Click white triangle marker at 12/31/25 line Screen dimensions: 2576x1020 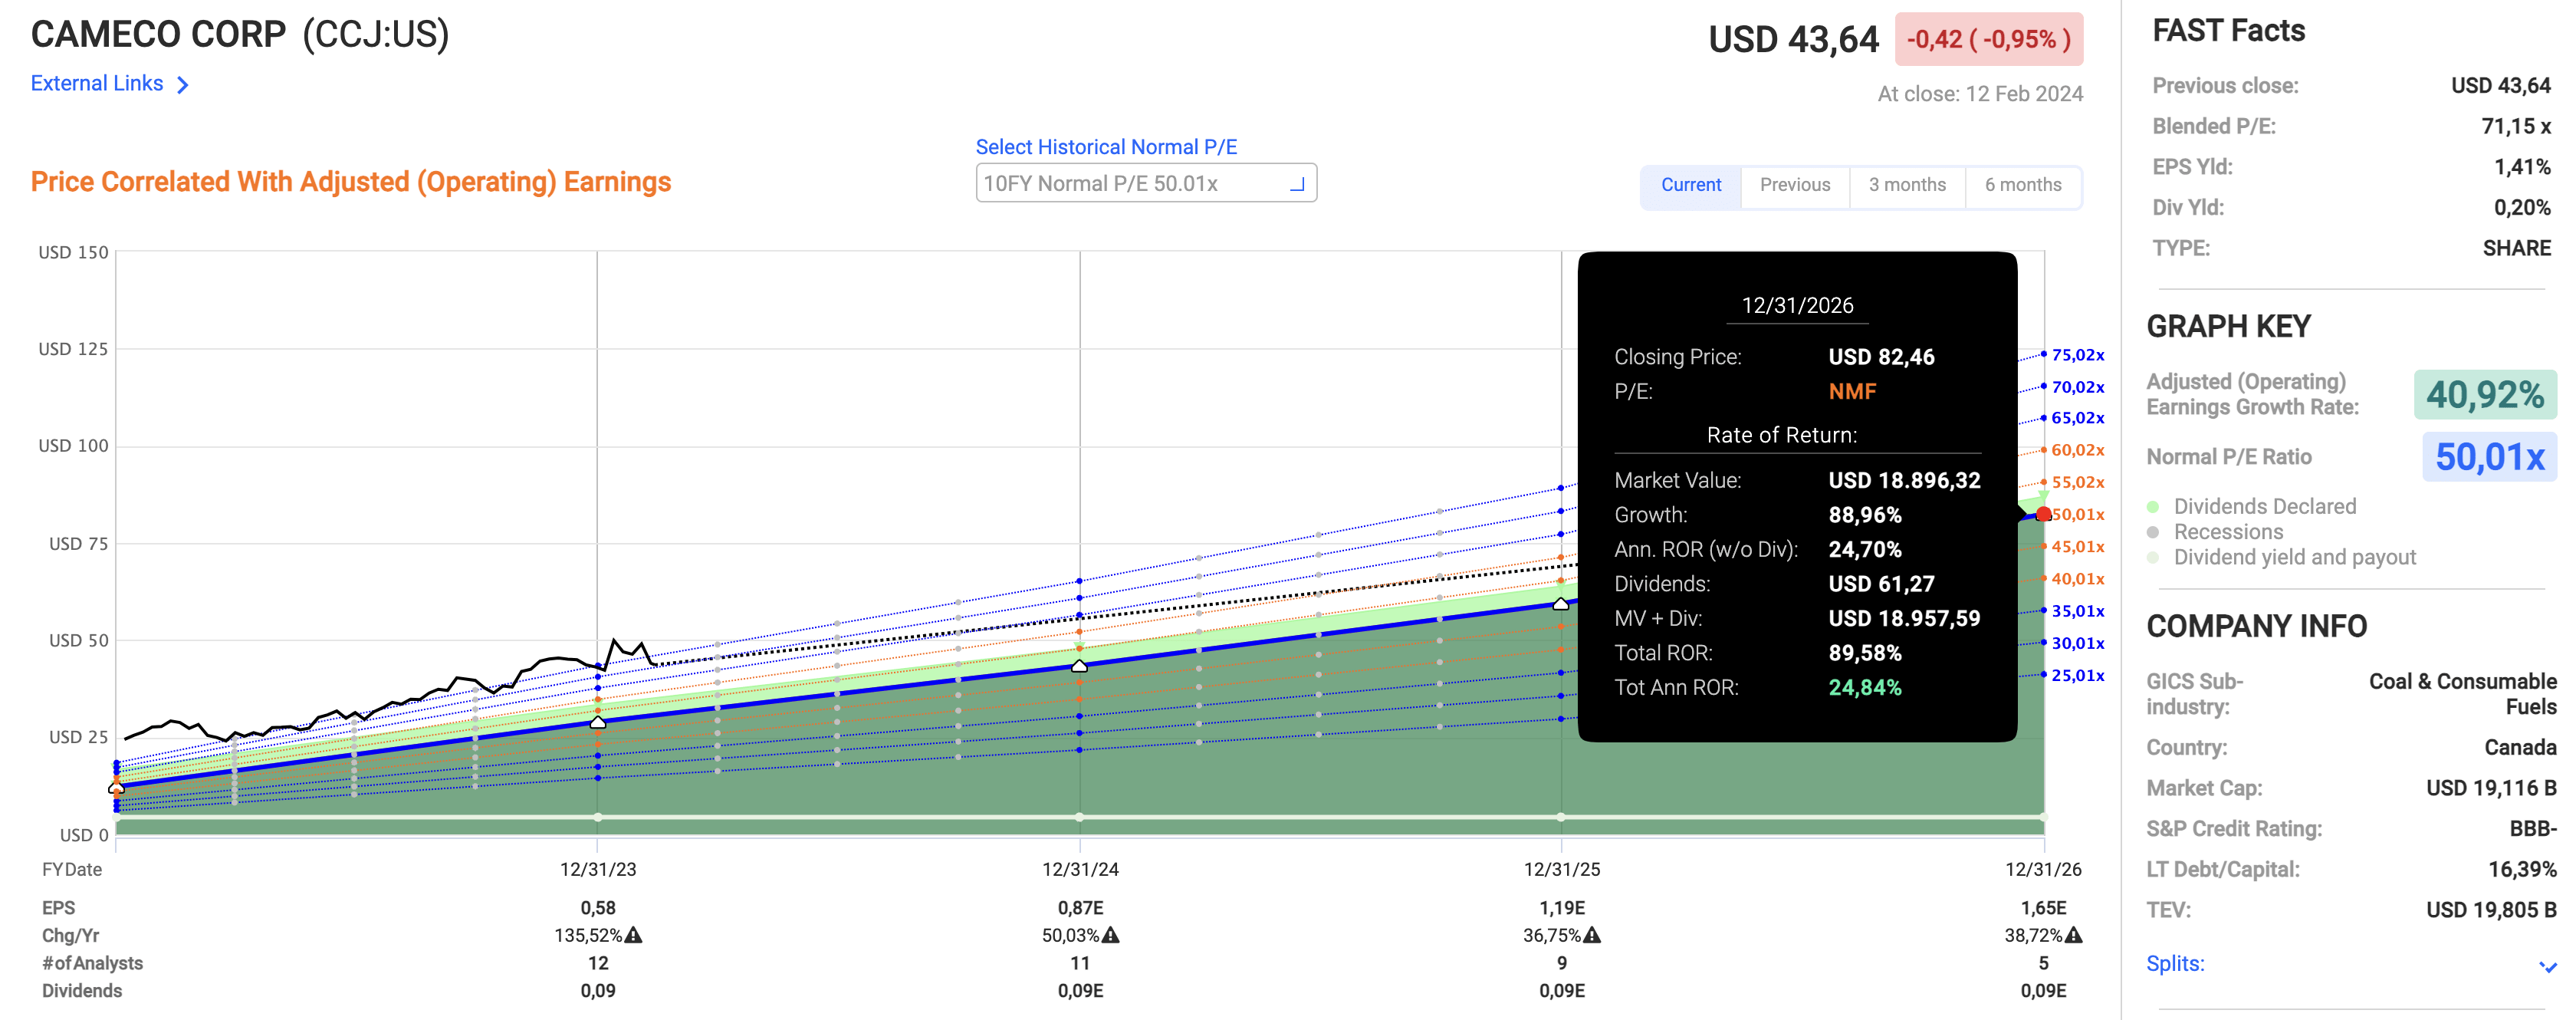pos(1561,603)
